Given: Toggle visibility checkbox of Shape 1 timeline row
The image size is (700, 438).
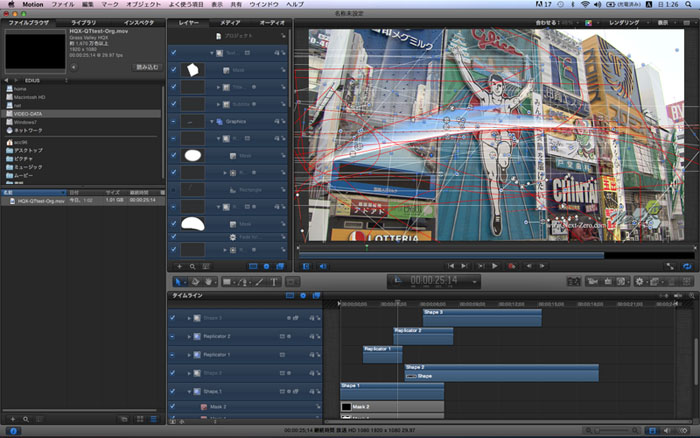Looking at the screenshot, I should coord(173,391).
